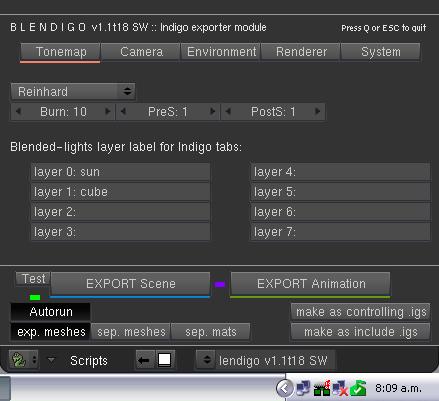Click the EXPORT Scene button
This screenshot has height=401, width=439.
point(130,284)
